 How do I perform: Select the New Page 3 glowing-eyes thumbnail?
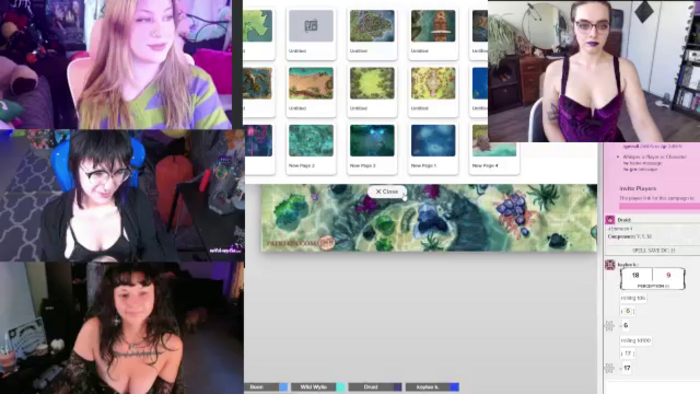(372, 141)
